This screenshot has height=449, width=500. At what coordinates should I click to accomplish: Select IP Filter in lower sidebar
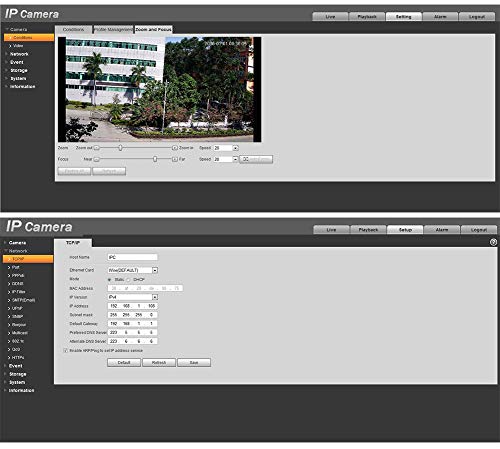(18, 292)
